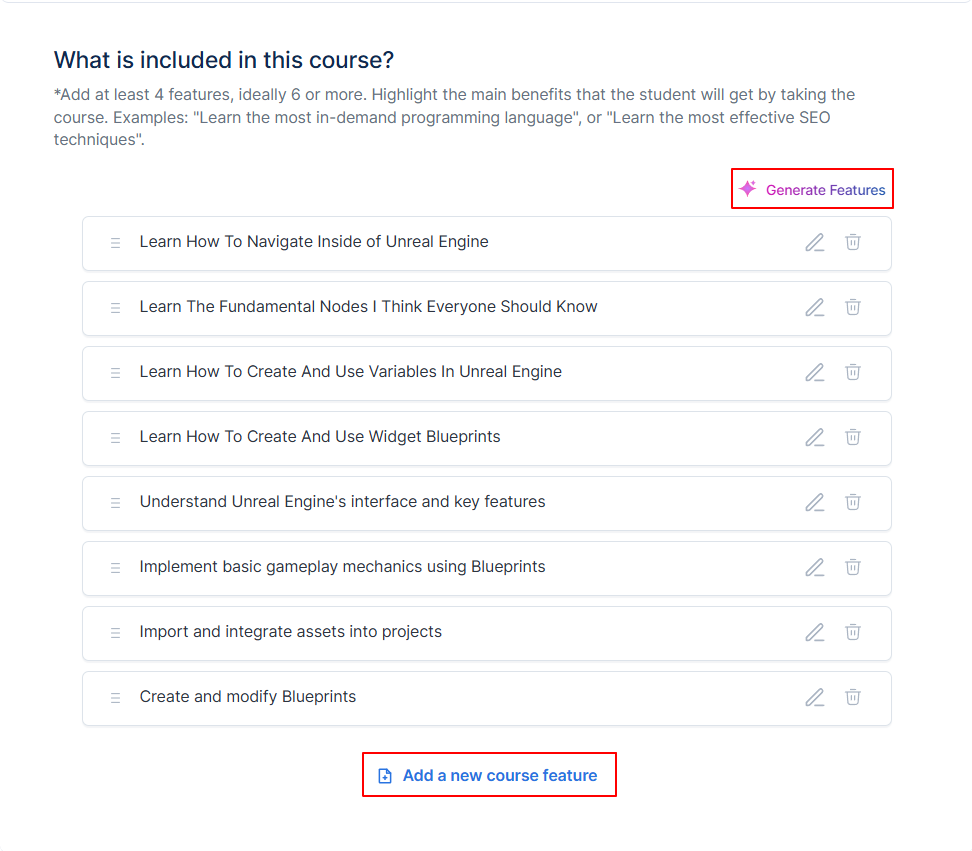Delete the 'Fundamental Nodes' feature
972x851 pixels.
tap(853, 307)
